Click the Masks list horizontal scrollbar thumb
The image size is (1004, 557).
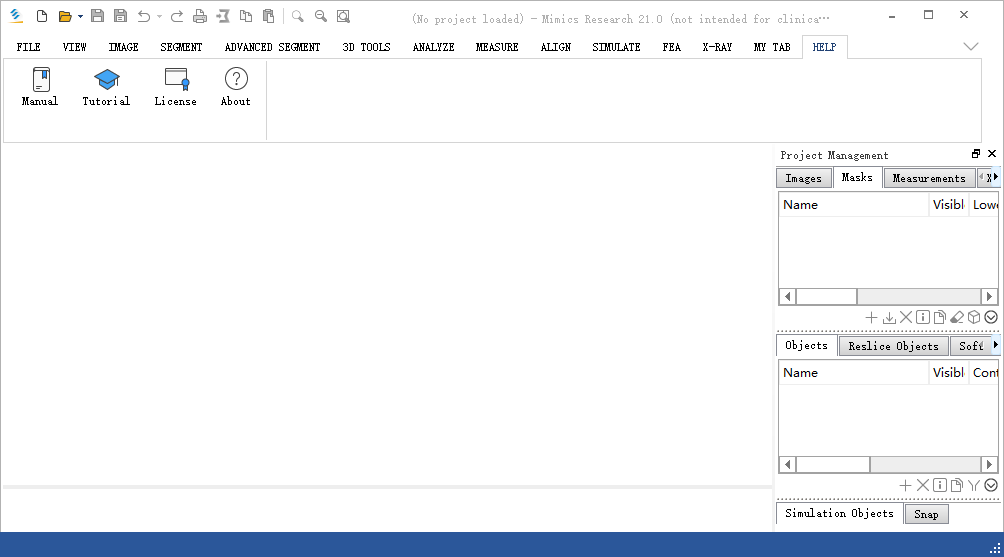(x=827, y=296)
